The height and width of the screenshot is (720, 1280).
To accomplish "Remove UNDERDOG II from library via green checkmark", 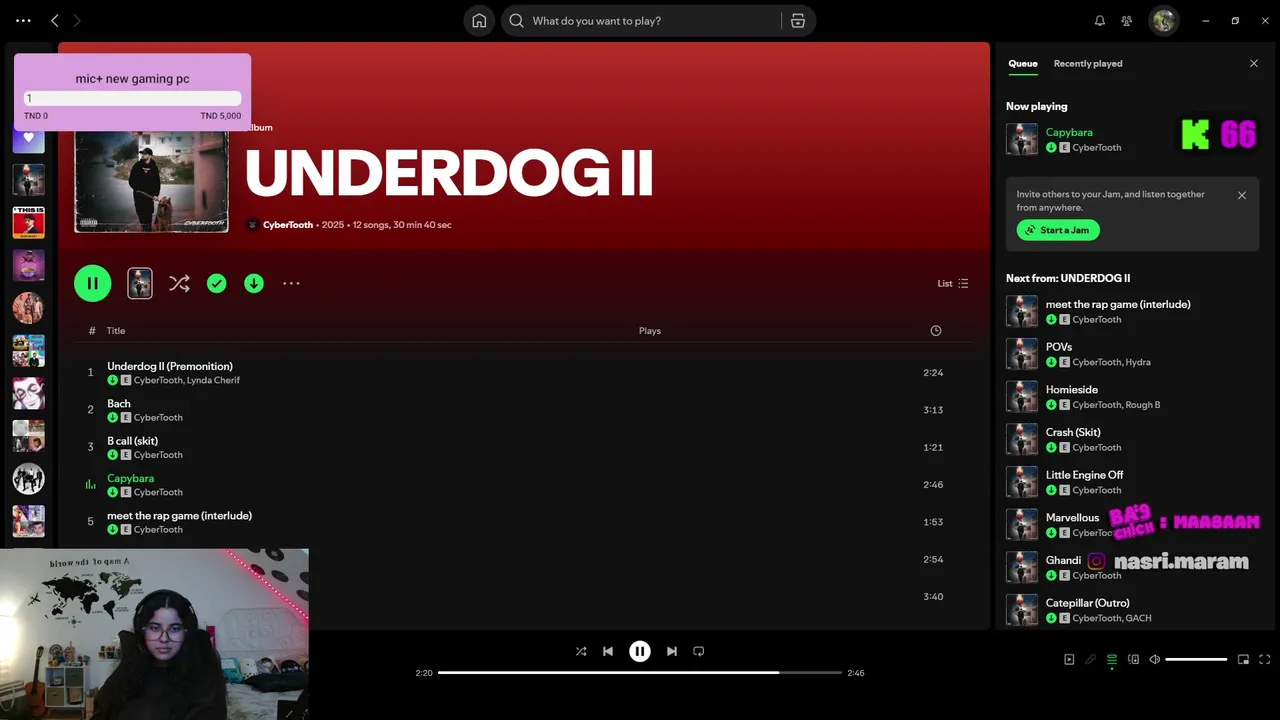I will (216, 284).
